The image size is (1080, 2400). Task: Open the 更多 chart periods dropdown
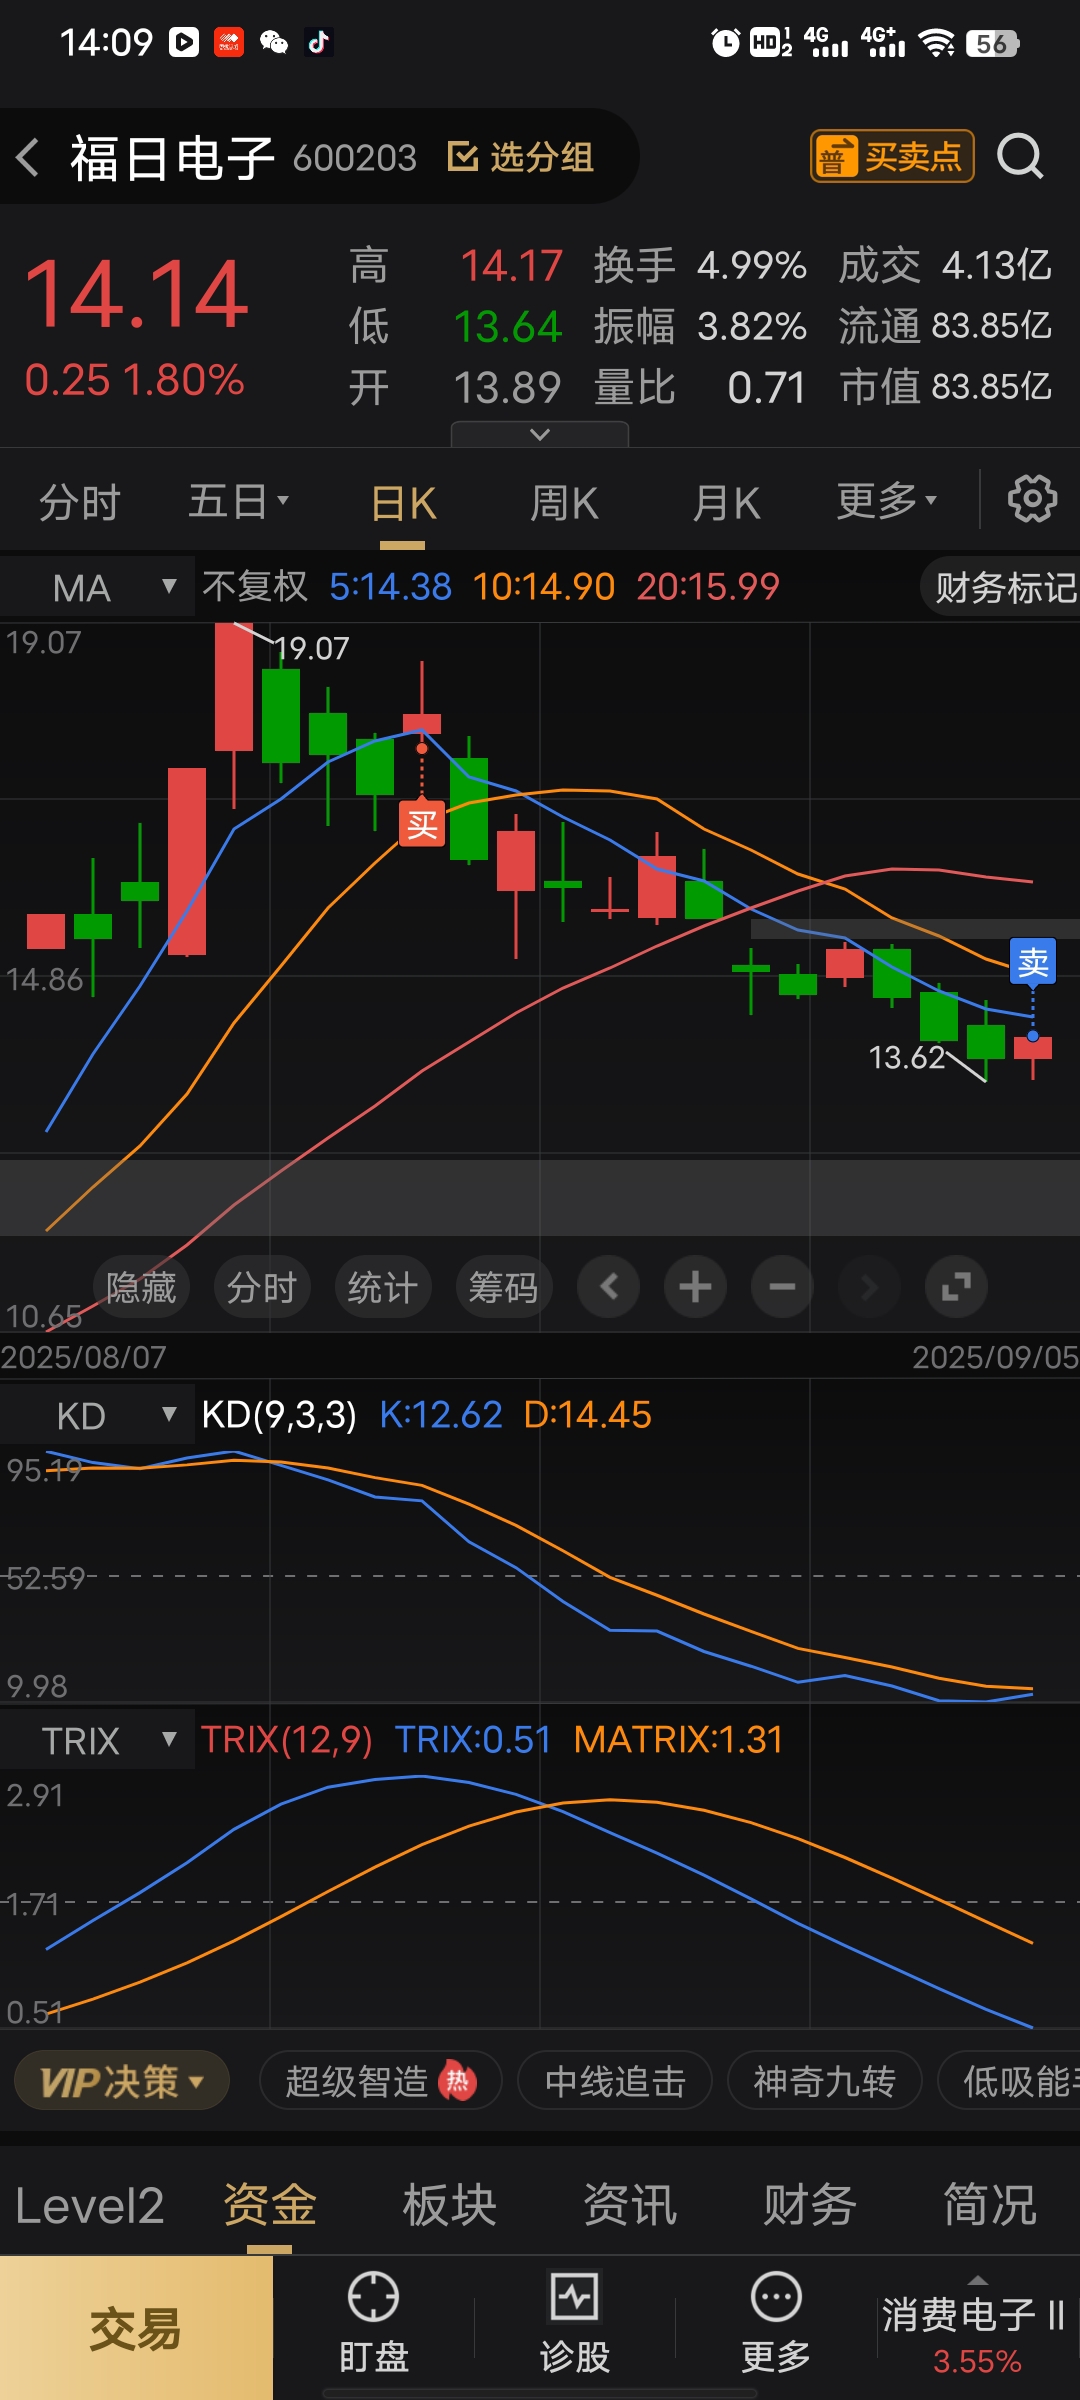[886, 501]
